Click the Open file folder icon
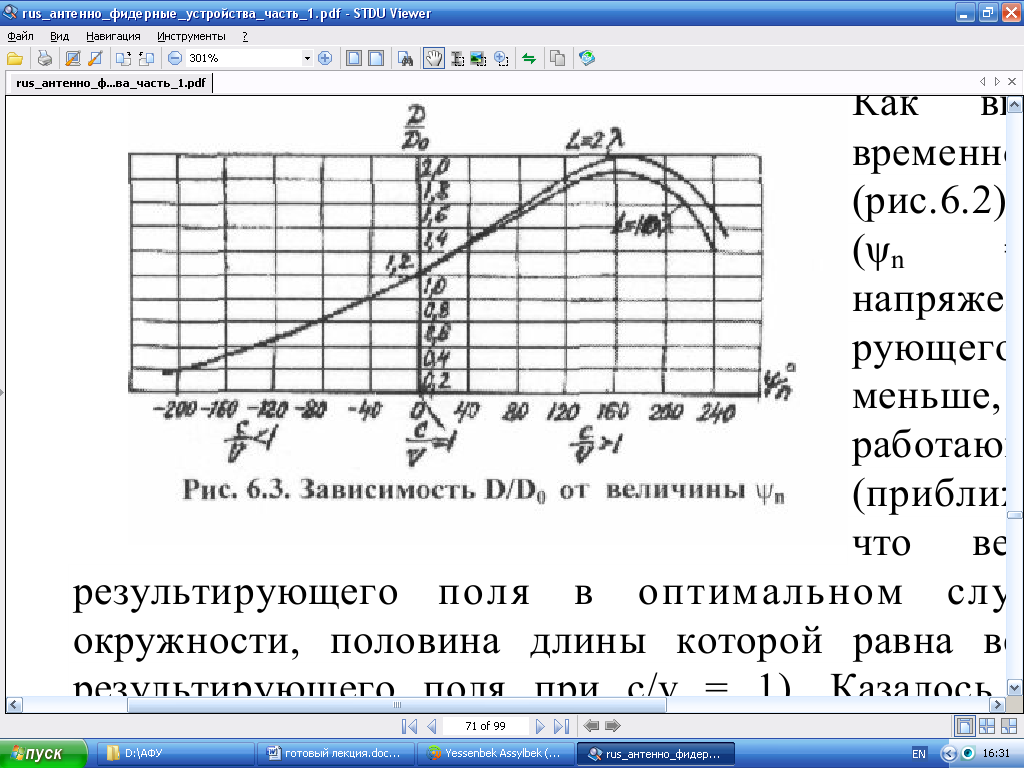 pyautogui.click(x=15, y=59)
